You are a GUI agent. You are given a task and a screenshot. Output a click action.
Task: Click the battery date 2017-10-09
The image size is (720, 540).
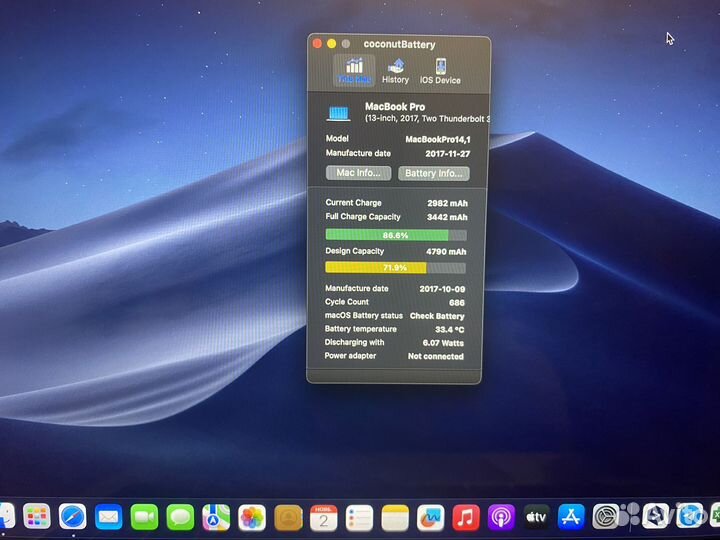point(442,289)
